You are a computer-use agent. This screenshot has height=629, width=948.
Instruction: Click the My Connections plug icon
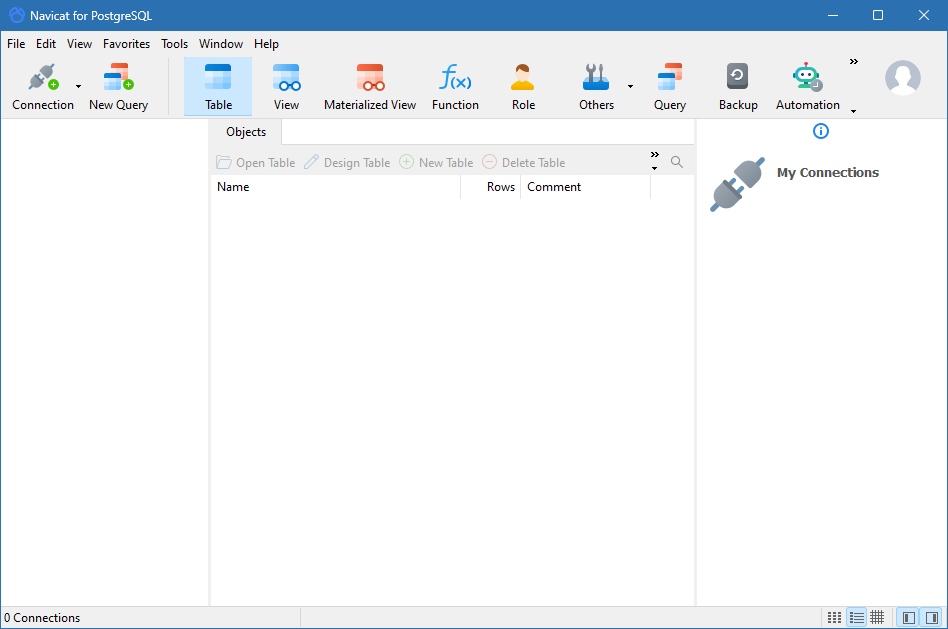[738, 184]
